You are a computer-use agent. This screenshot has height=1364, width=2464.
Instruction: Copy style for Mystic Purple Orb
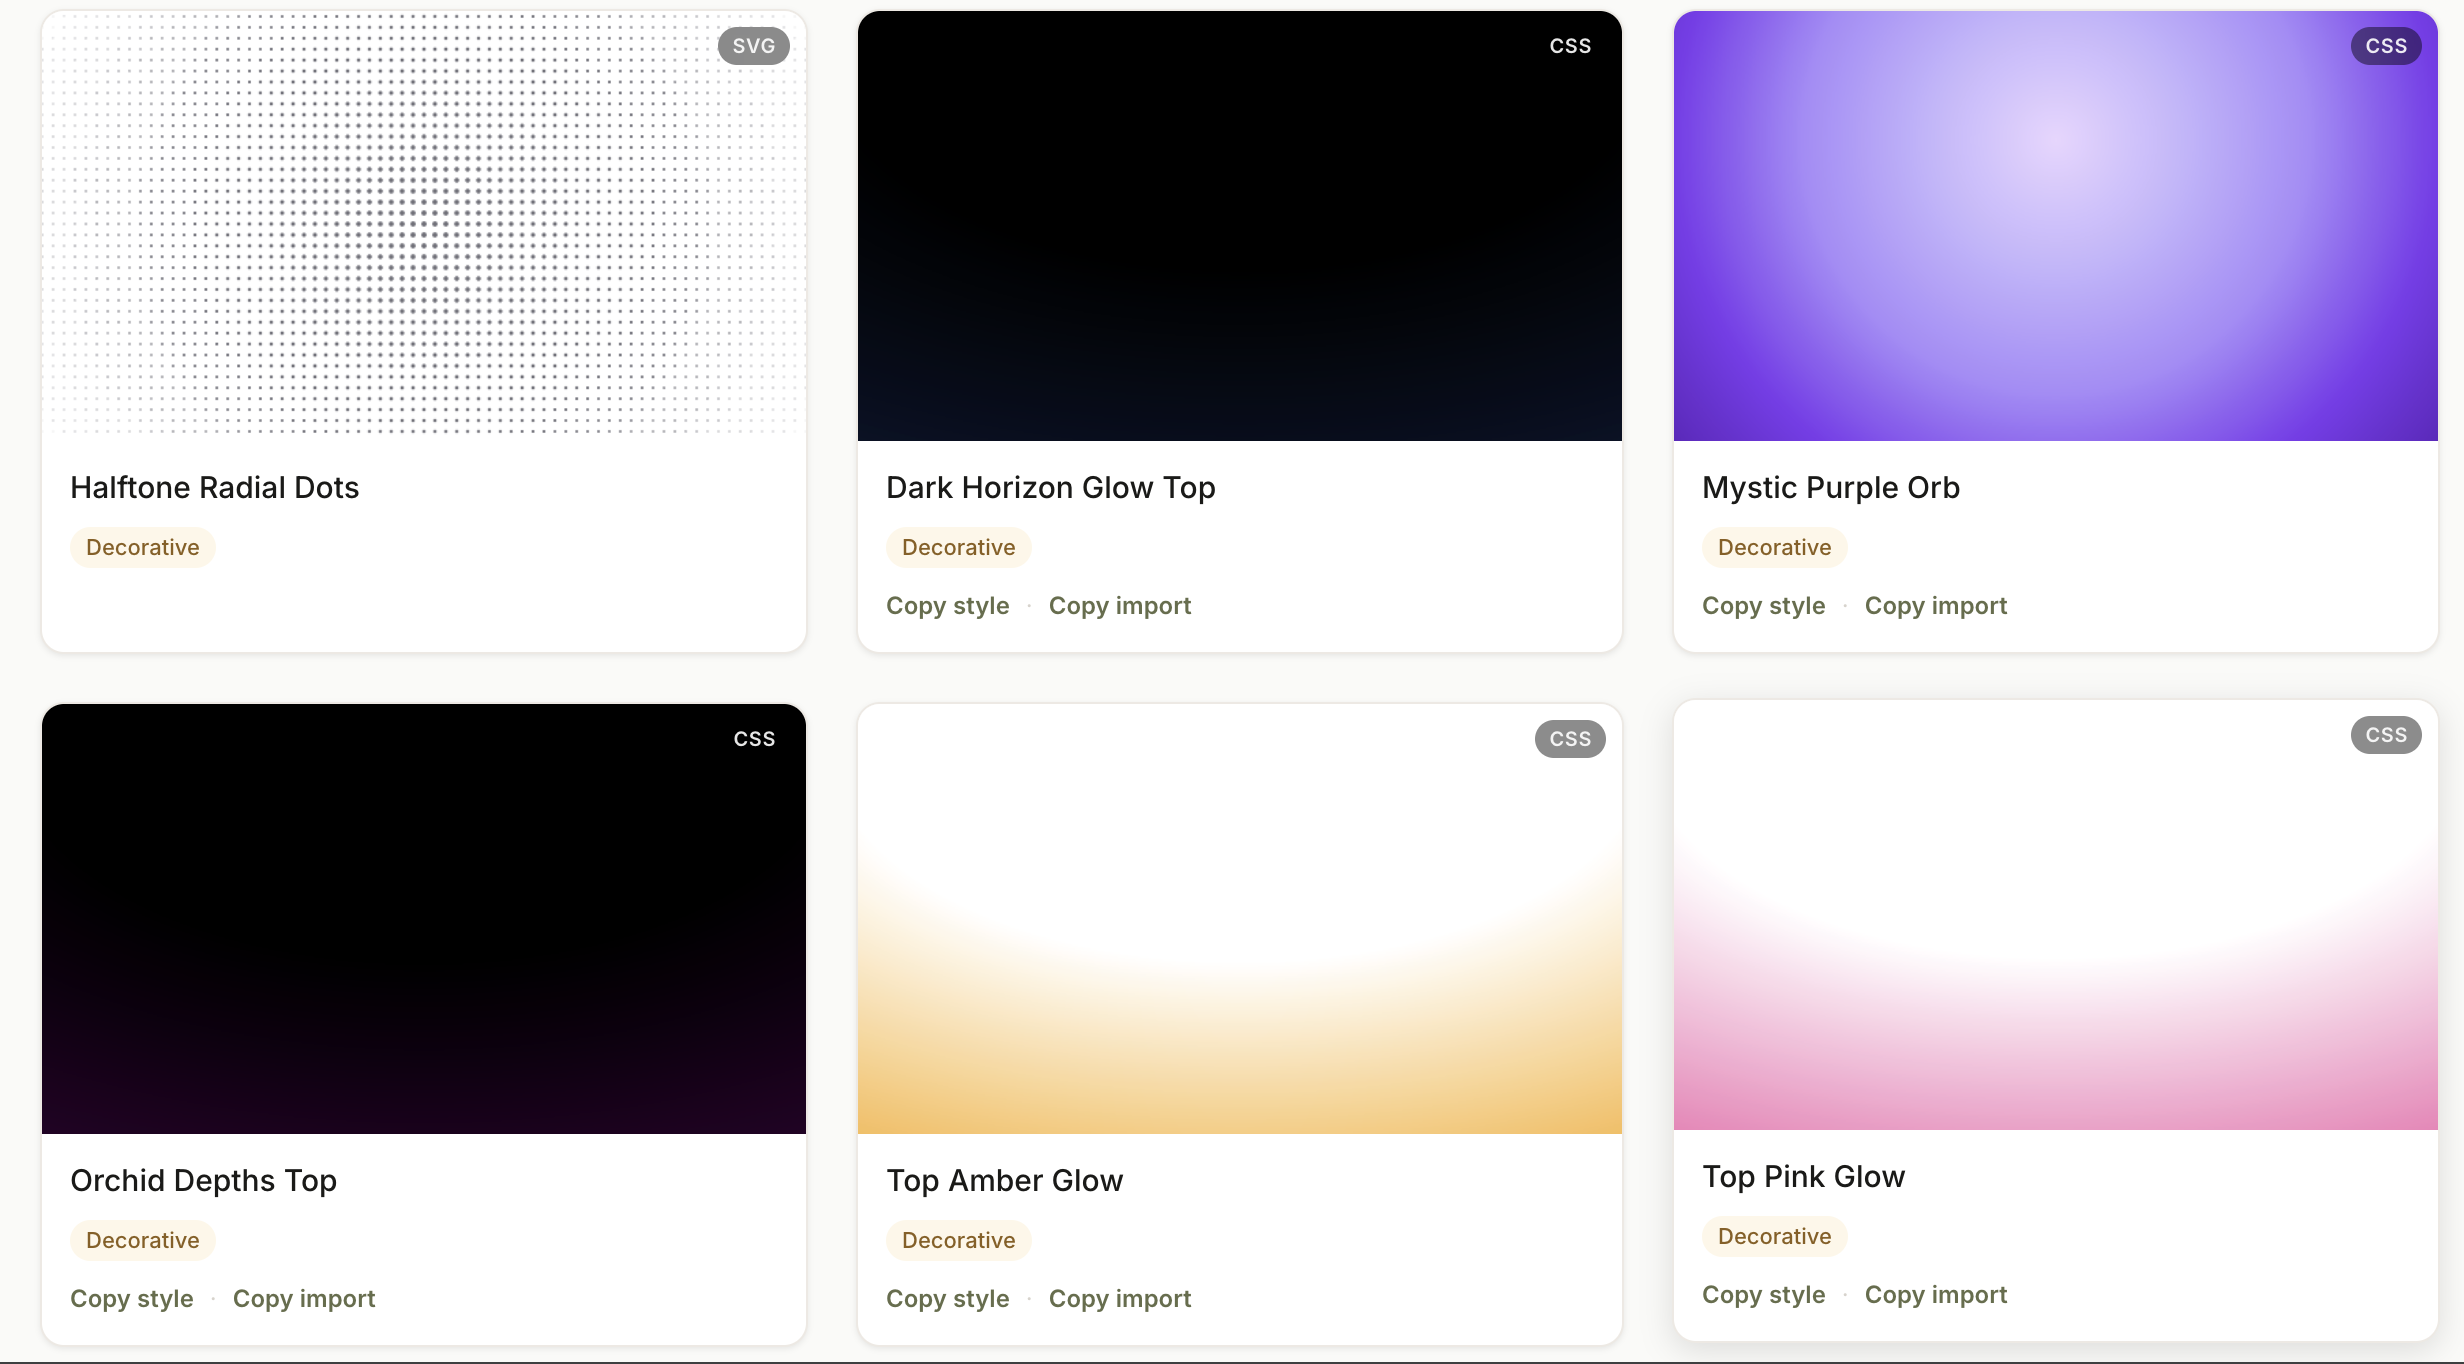[1763, 606]
